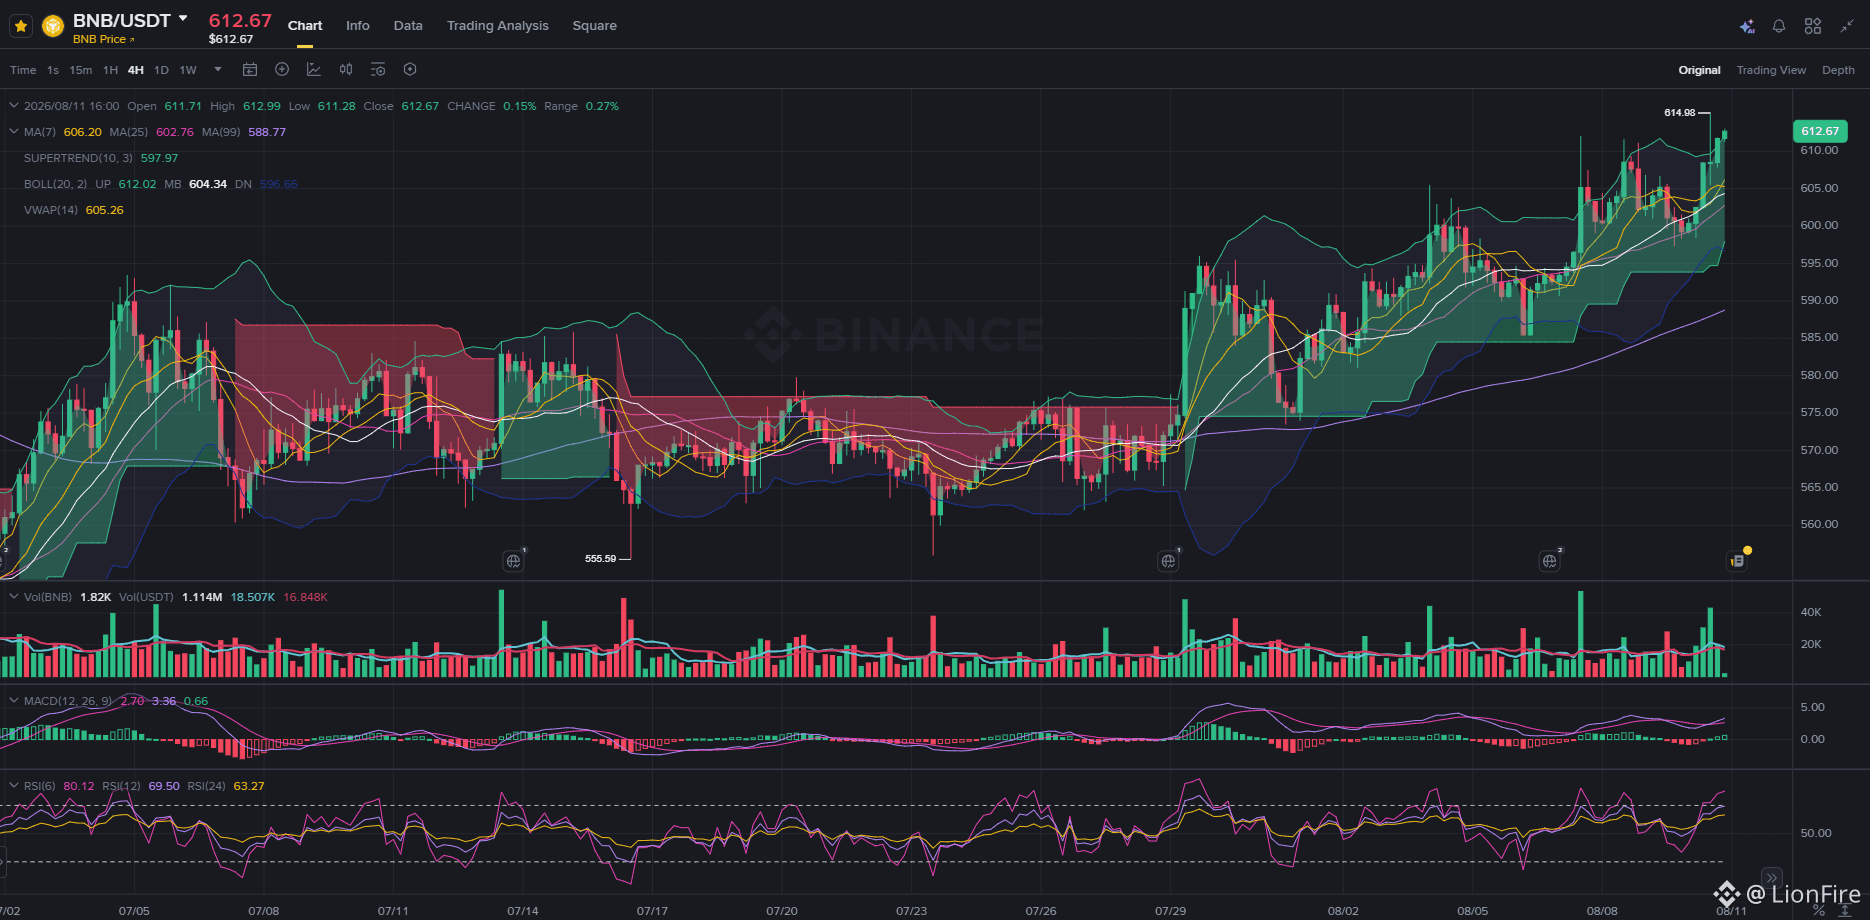
Task: Open the candlestick chart style icon
Action: [x=346, y=69]
